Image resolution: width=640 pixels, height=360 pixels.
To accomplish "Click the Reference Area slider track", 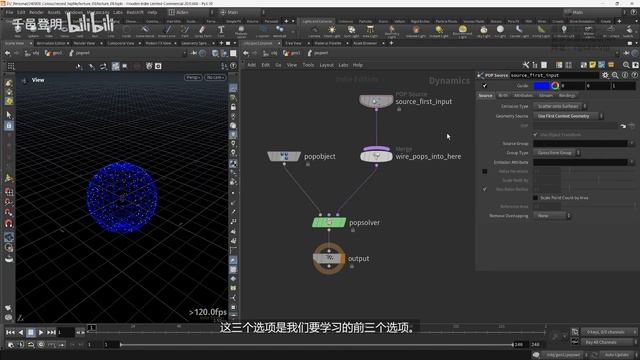I will 598,207.
